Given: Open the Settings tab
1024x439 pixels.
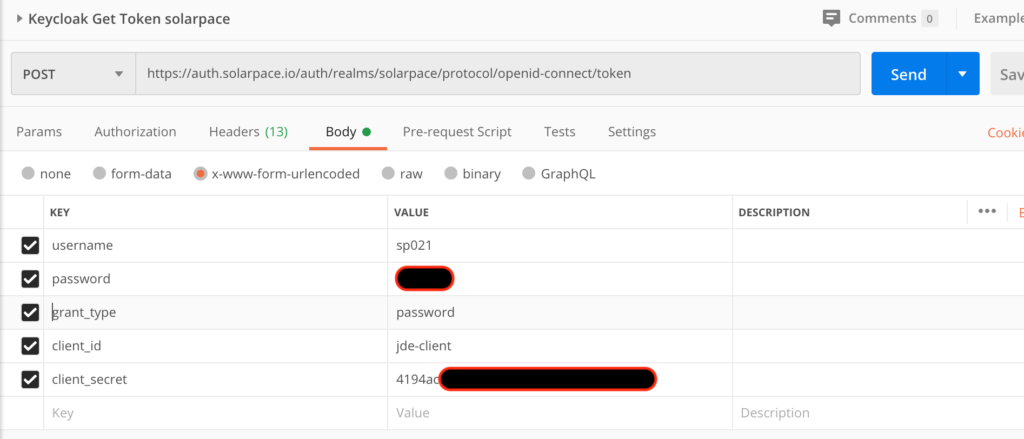Looking at the screenshot, I should 632,132.
